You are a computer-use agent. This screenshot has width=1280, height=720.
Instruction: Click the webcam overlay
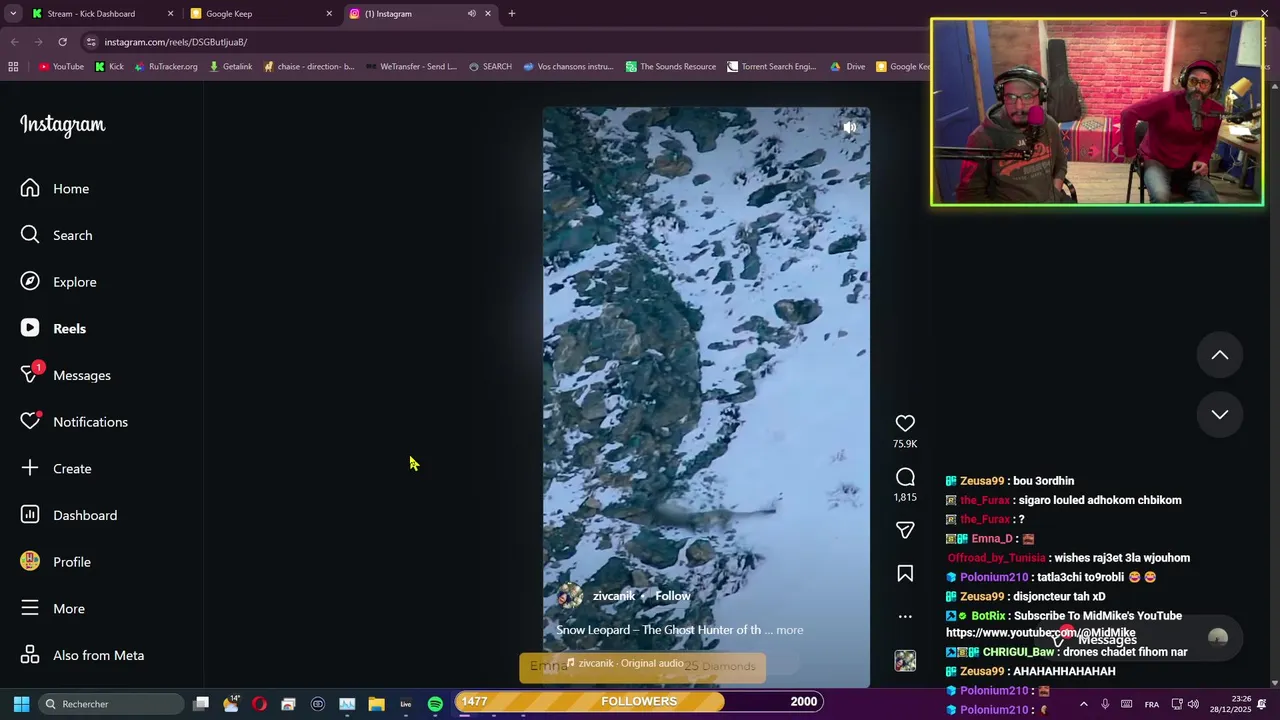coord(1097,112)
